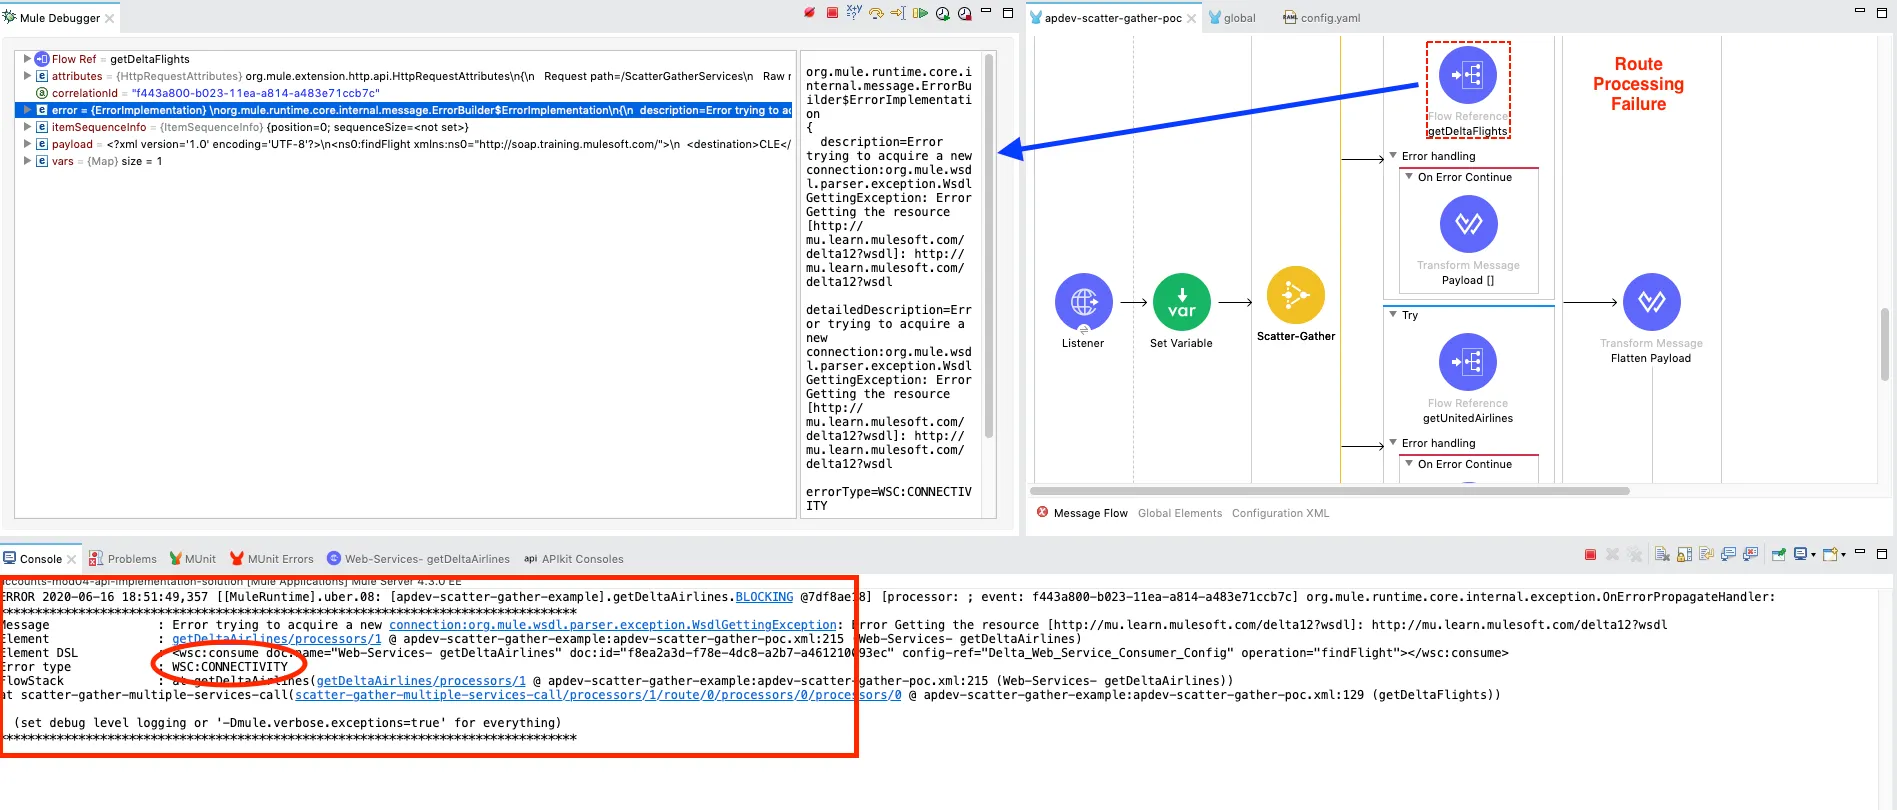Select the correlationId row
The image size is (1897, 810).
tap(405, 93)
